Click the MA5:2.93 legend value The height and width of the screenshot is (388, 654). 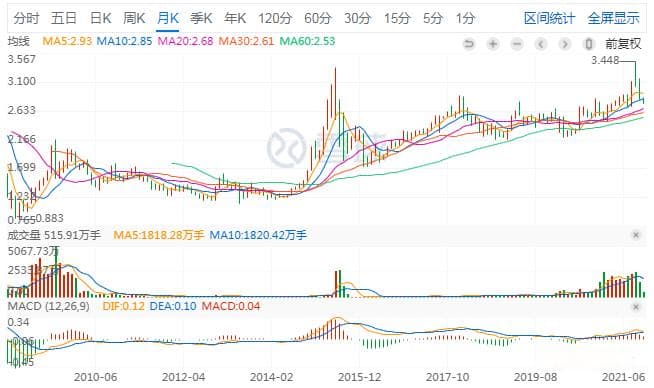pyautogui.click(x=67, y=41)
